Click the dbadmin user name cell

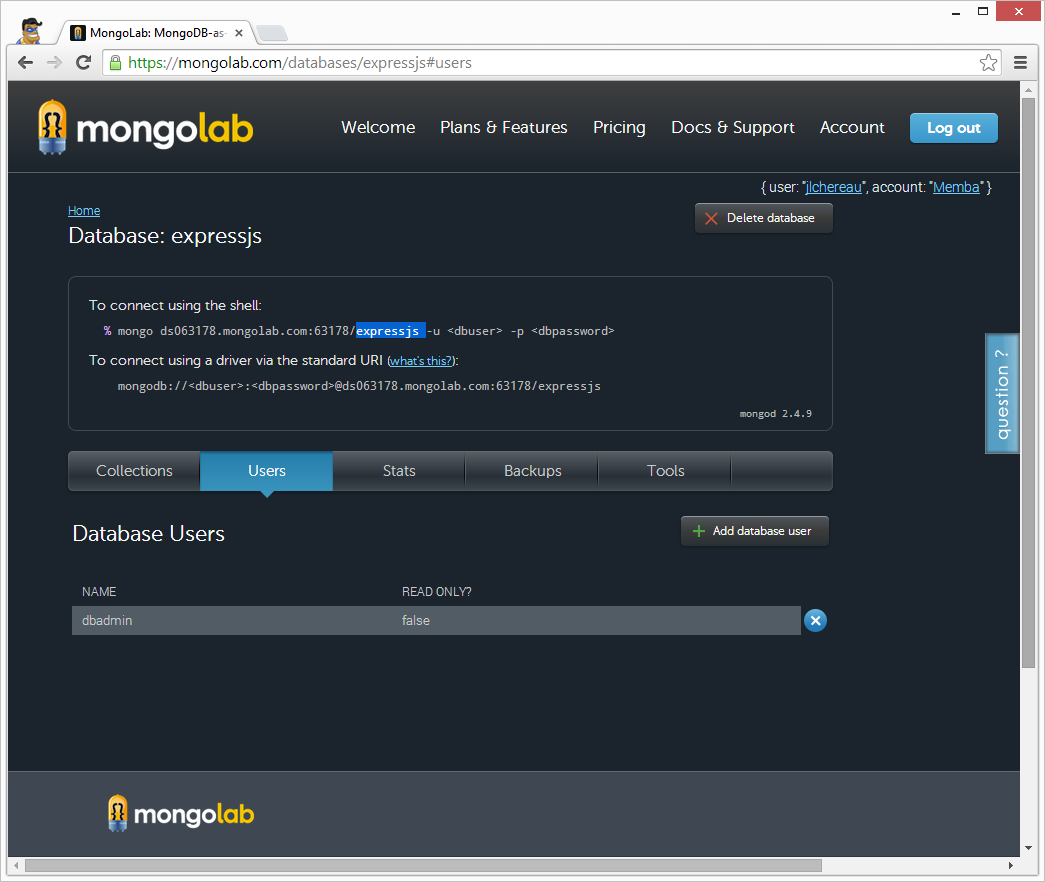(x=107, y=621)
